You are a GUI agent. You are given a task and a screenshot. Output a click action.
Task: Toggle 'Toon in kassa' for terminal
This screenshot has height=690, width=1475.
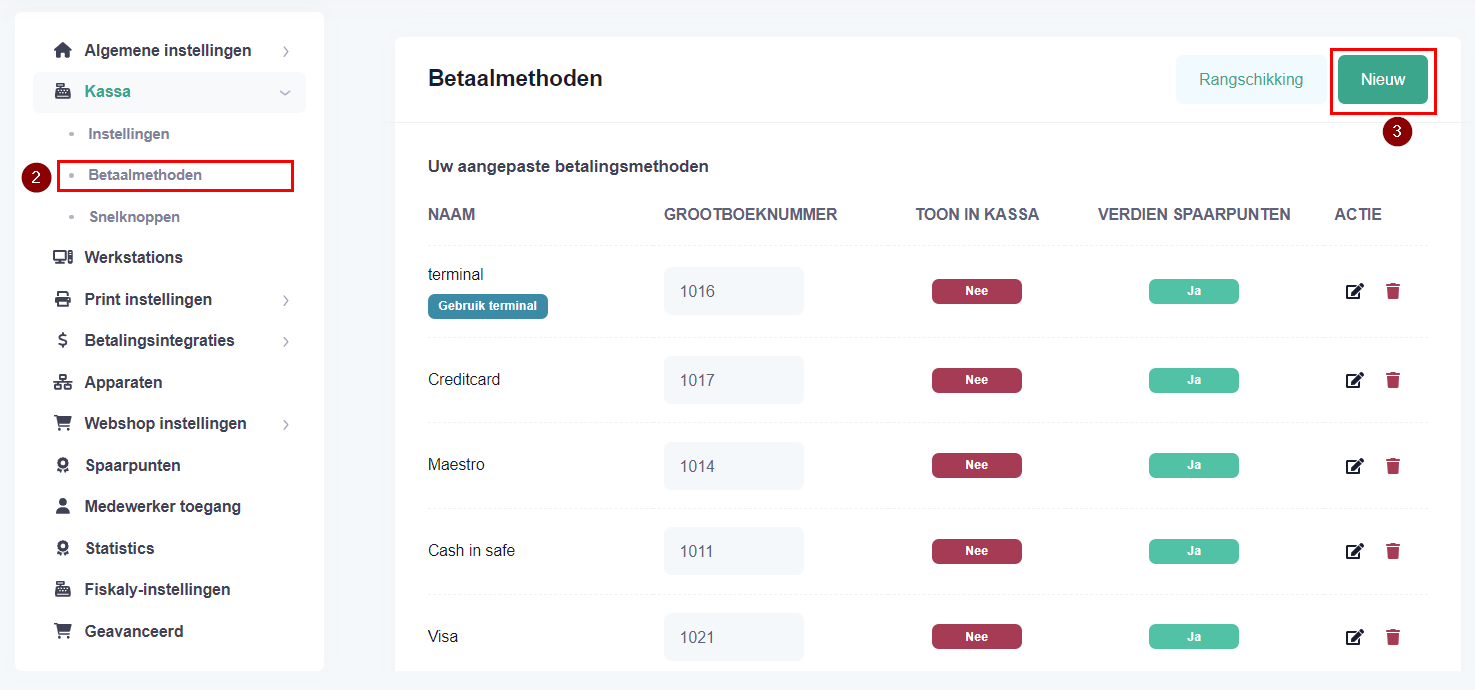point(976,291)
